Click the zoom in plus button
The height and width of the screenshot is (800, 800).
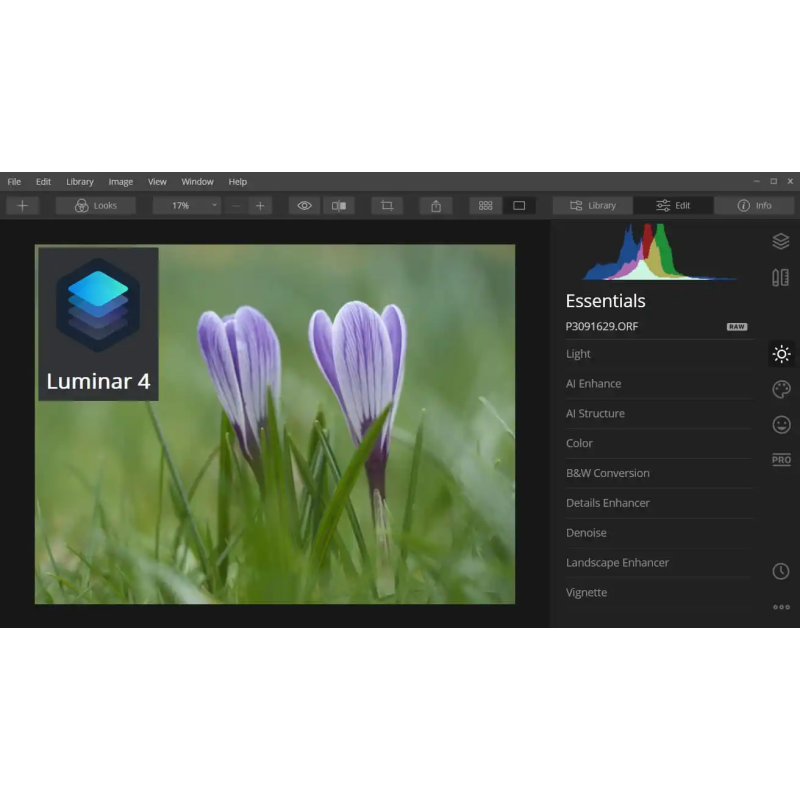click(x=260, y=205)
